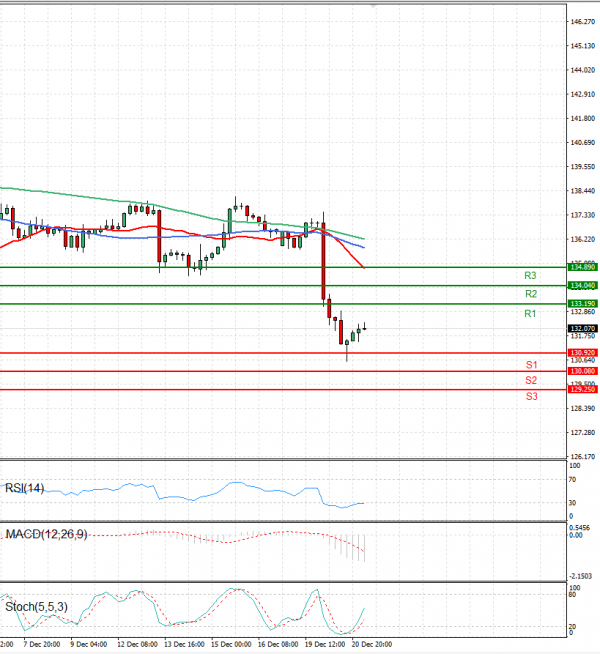Click the 126.170 price axis value

[x=582, y=457]
